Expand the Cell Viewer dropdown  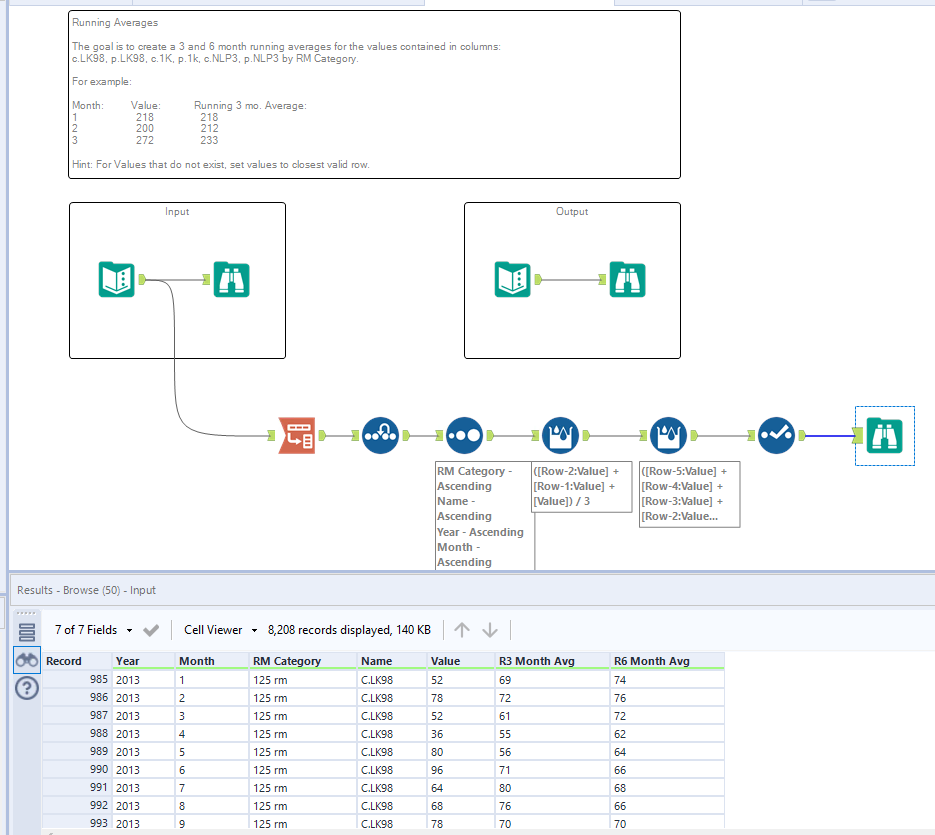(x=221, y=630)
